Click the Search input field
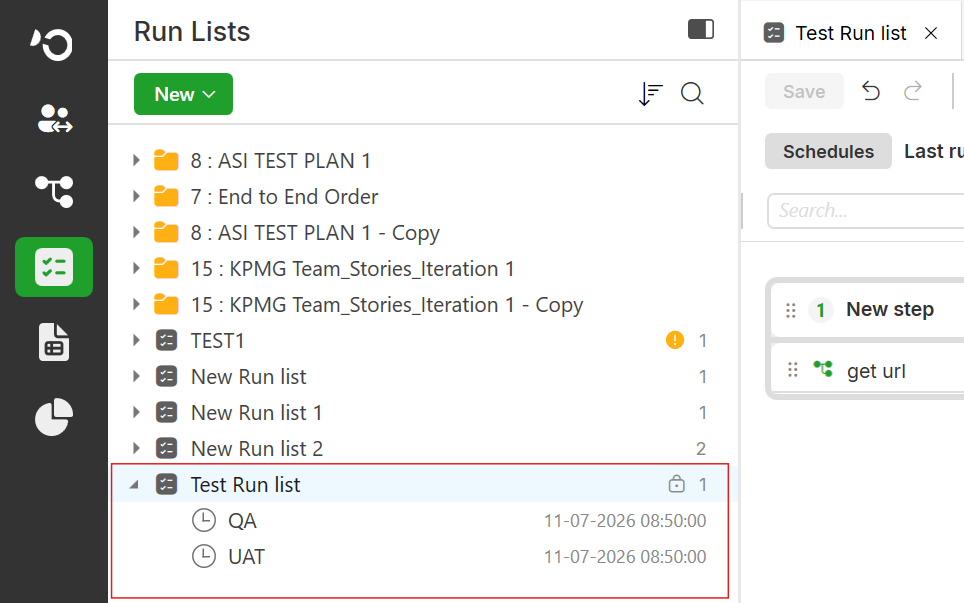The image size is (964, 603). (866, 211)
